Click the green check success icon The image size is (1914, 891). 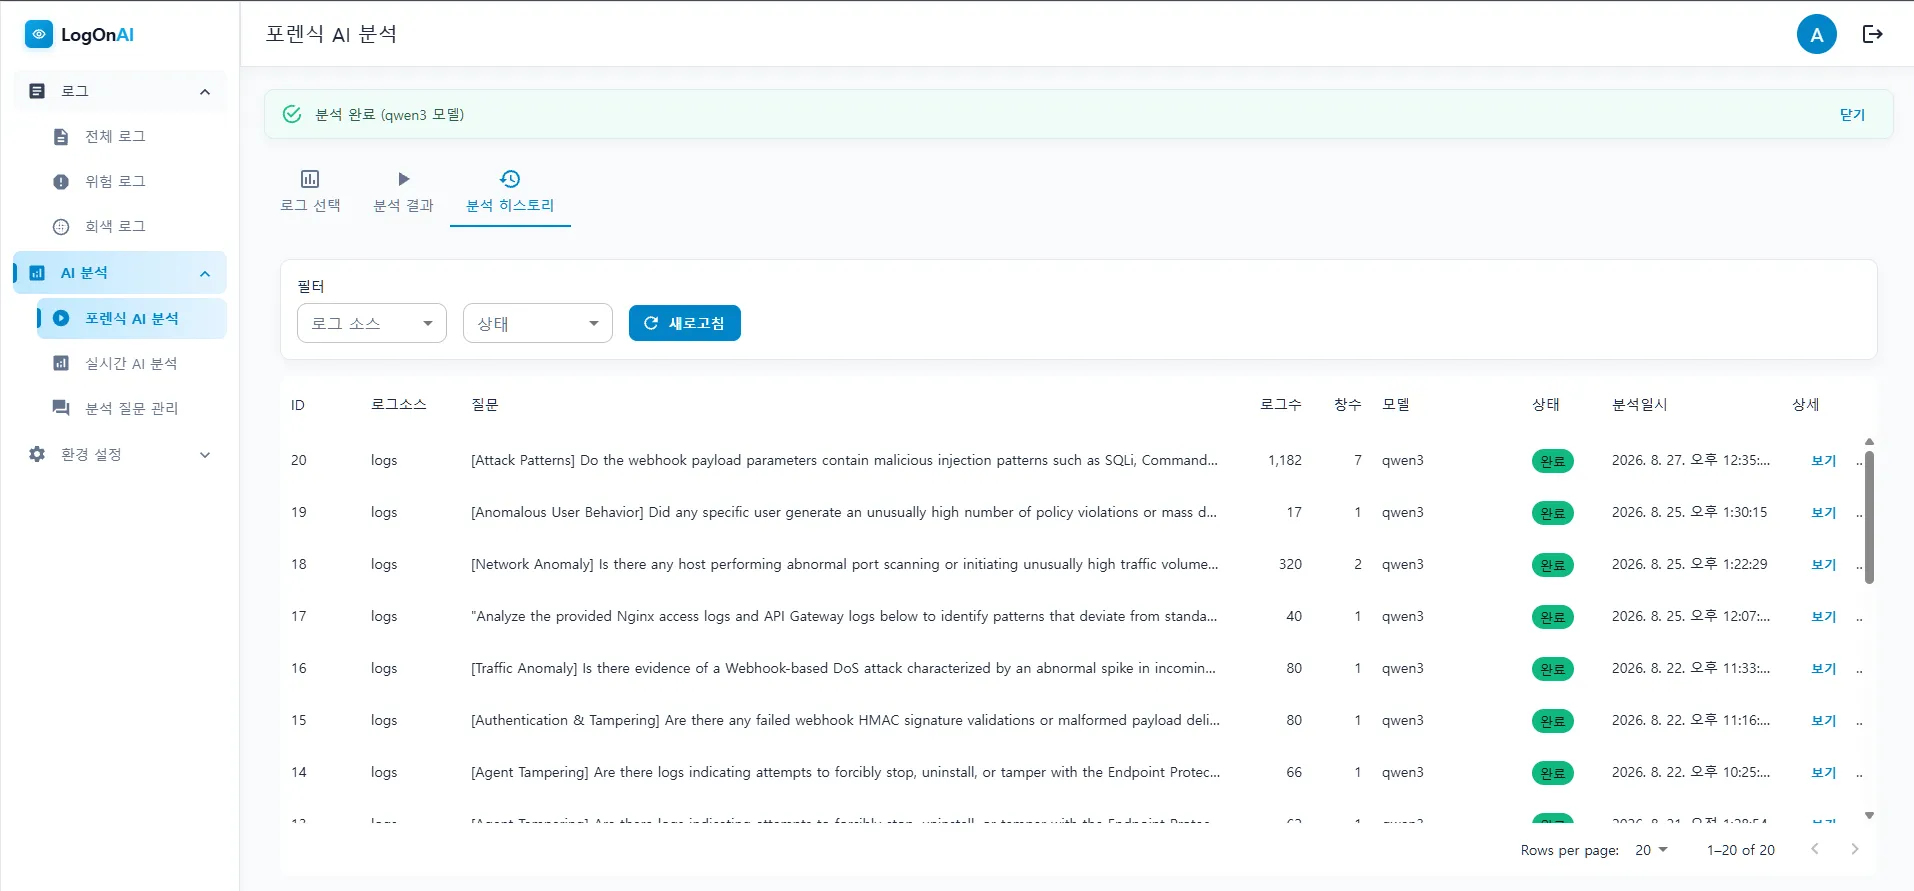pos(292,114)
